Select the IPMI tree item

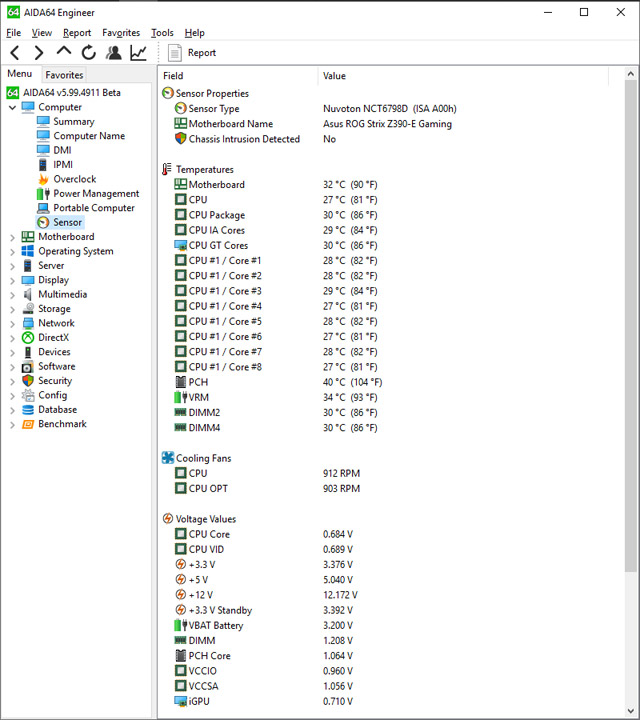pos(63,165)
